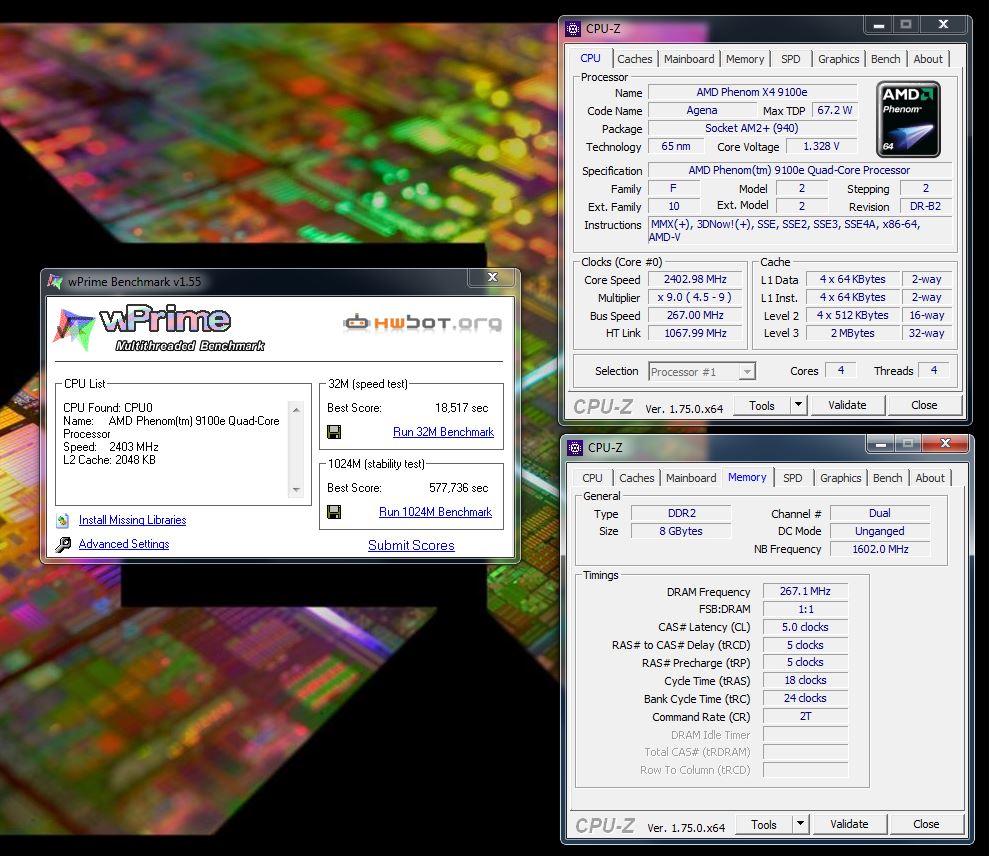Select SPD tab in lower CPU-Z
This screenshot has width=989, height=856.
[x=793, y=478]
